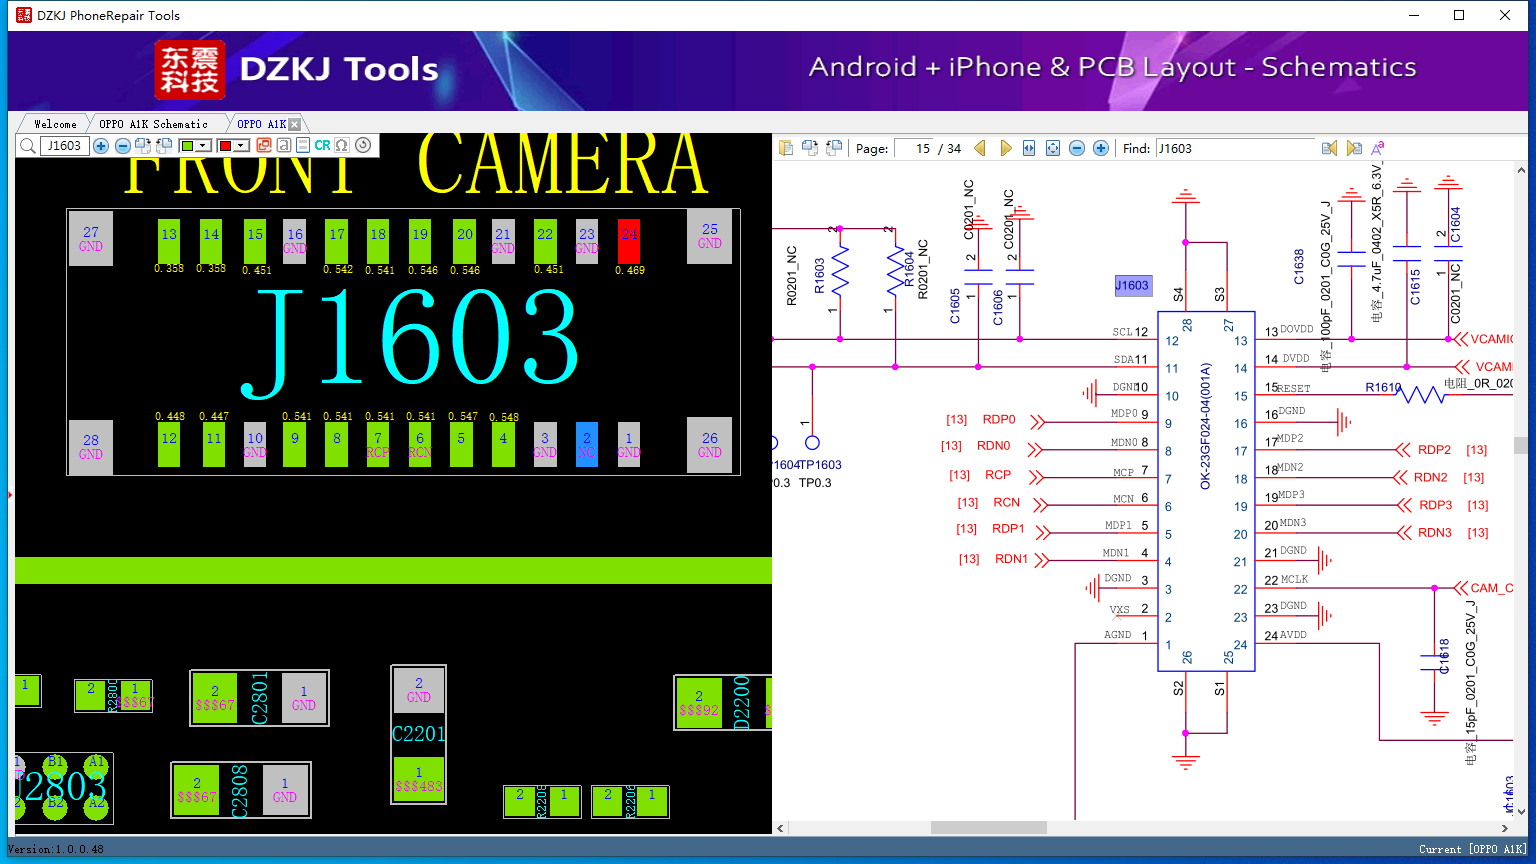The image size is (1536, 864).
Task: Rotate PCB layout counter-clockwise
Action: point(164,146)
